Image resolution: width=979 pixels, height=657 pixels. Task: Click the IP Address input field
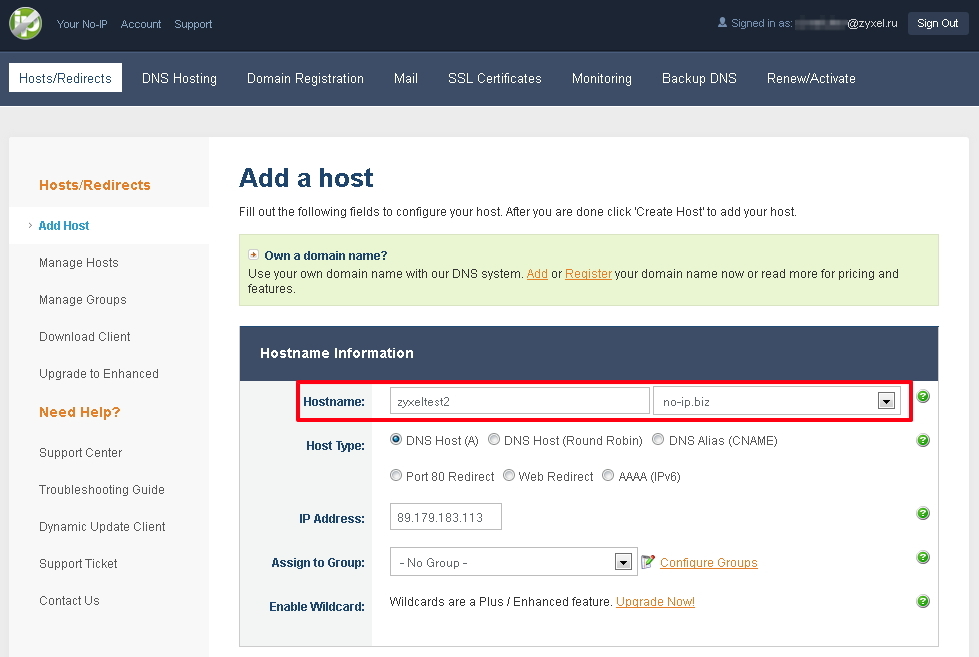click(445, 517)
